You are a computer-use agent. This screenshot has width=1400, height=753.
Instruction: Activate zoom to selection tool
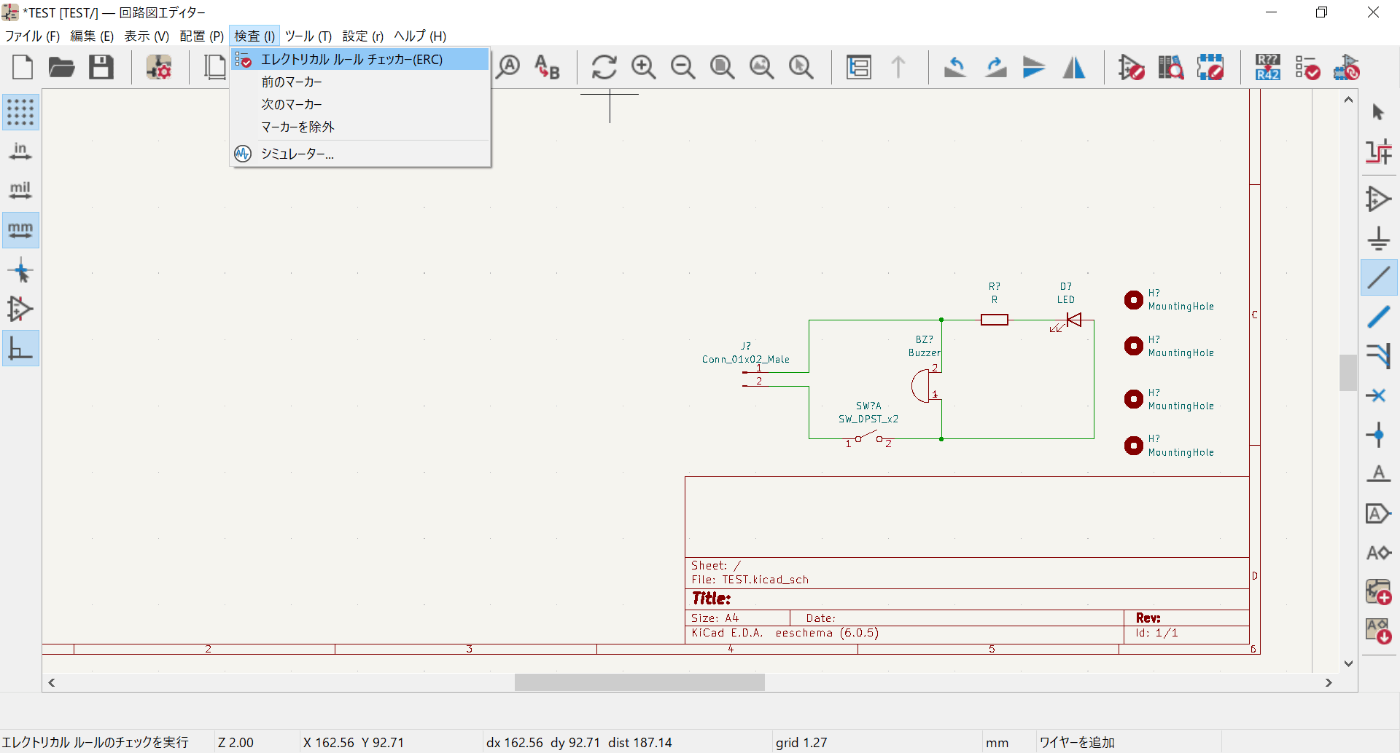coord(800,67)
